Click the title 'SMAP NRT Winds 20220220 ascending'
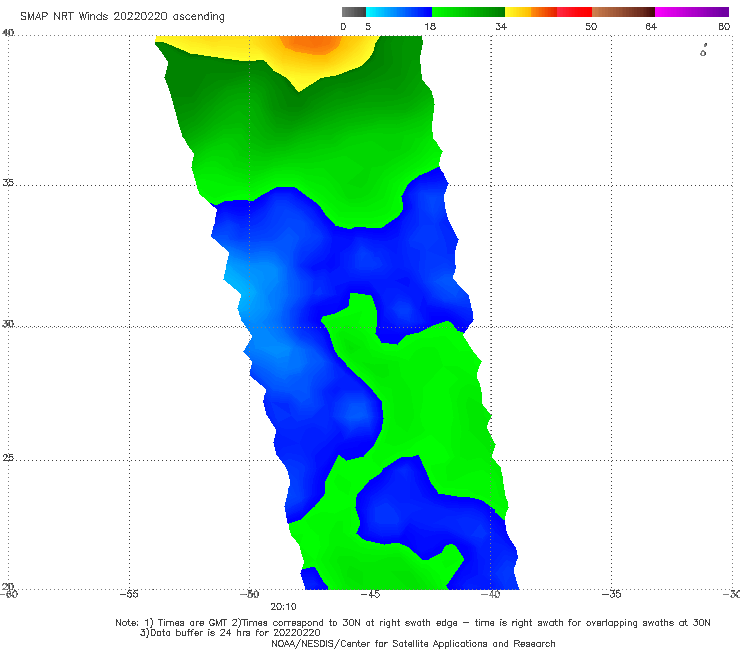Screen dimensions: 740x650 coord(122,16)
